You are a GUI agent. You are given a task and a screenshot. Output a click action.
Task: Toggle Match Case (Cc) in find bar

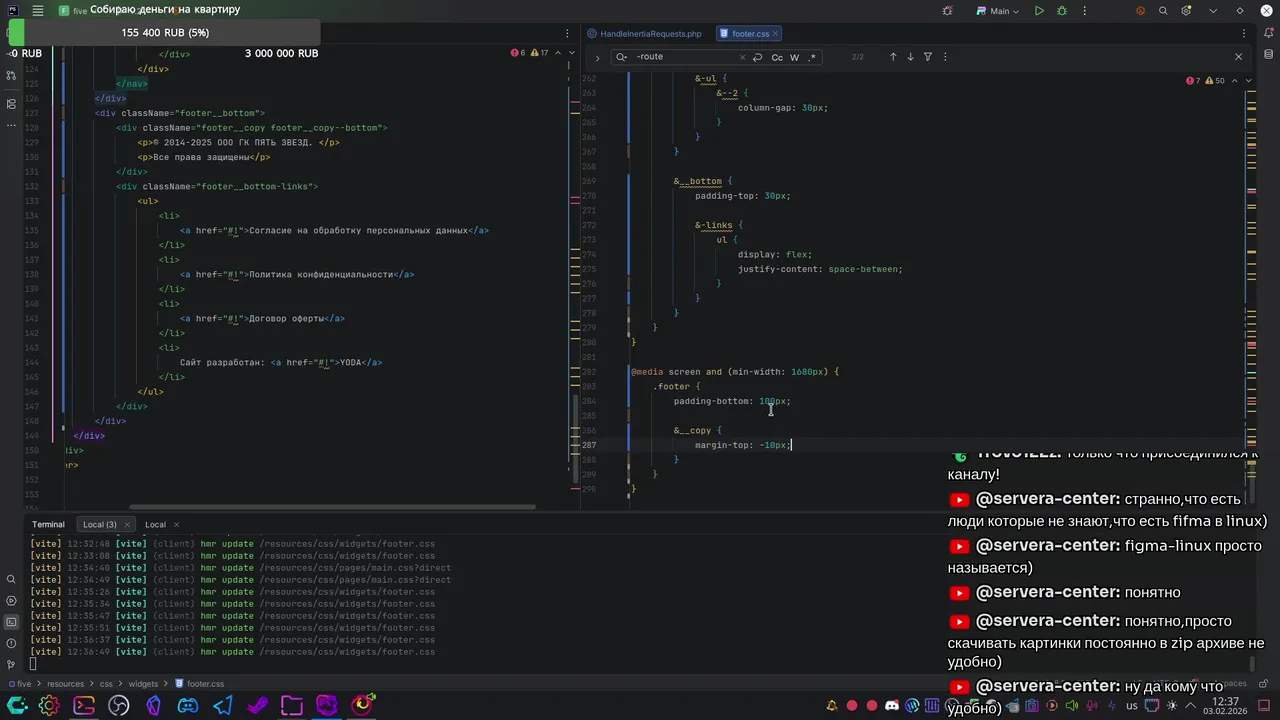pos(777,57)
